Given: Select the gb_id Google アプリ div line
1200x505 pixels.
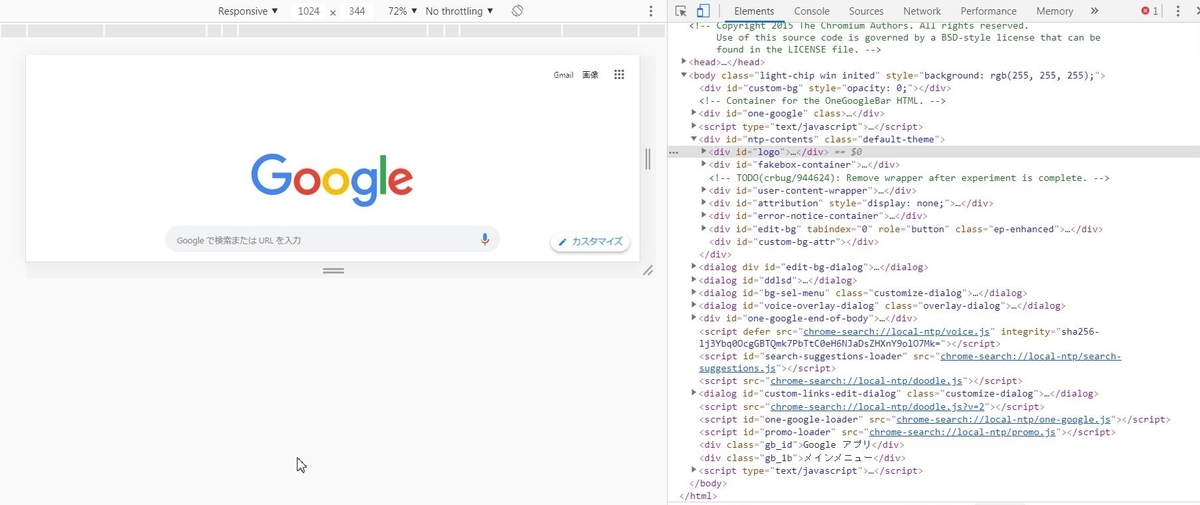Looking at the screenshot, I should [802, 445].
